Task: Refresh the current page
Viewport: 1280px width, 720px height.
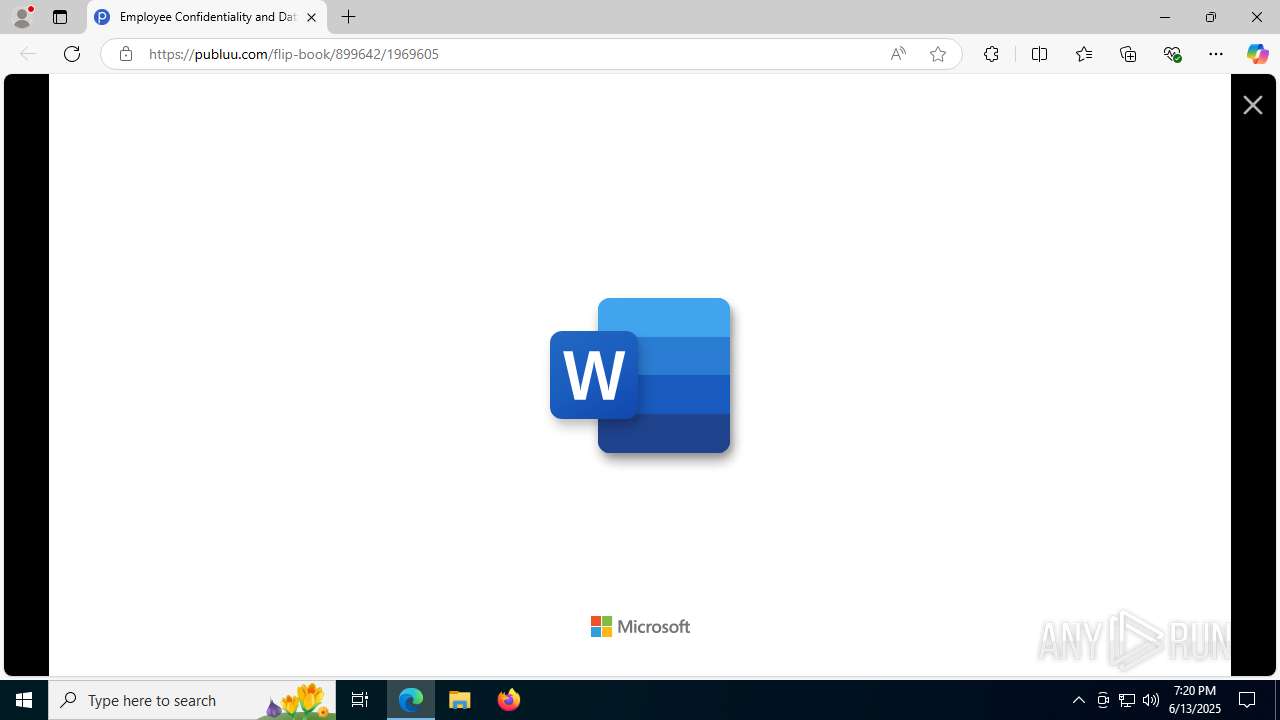Action: [x=72, y=54]
